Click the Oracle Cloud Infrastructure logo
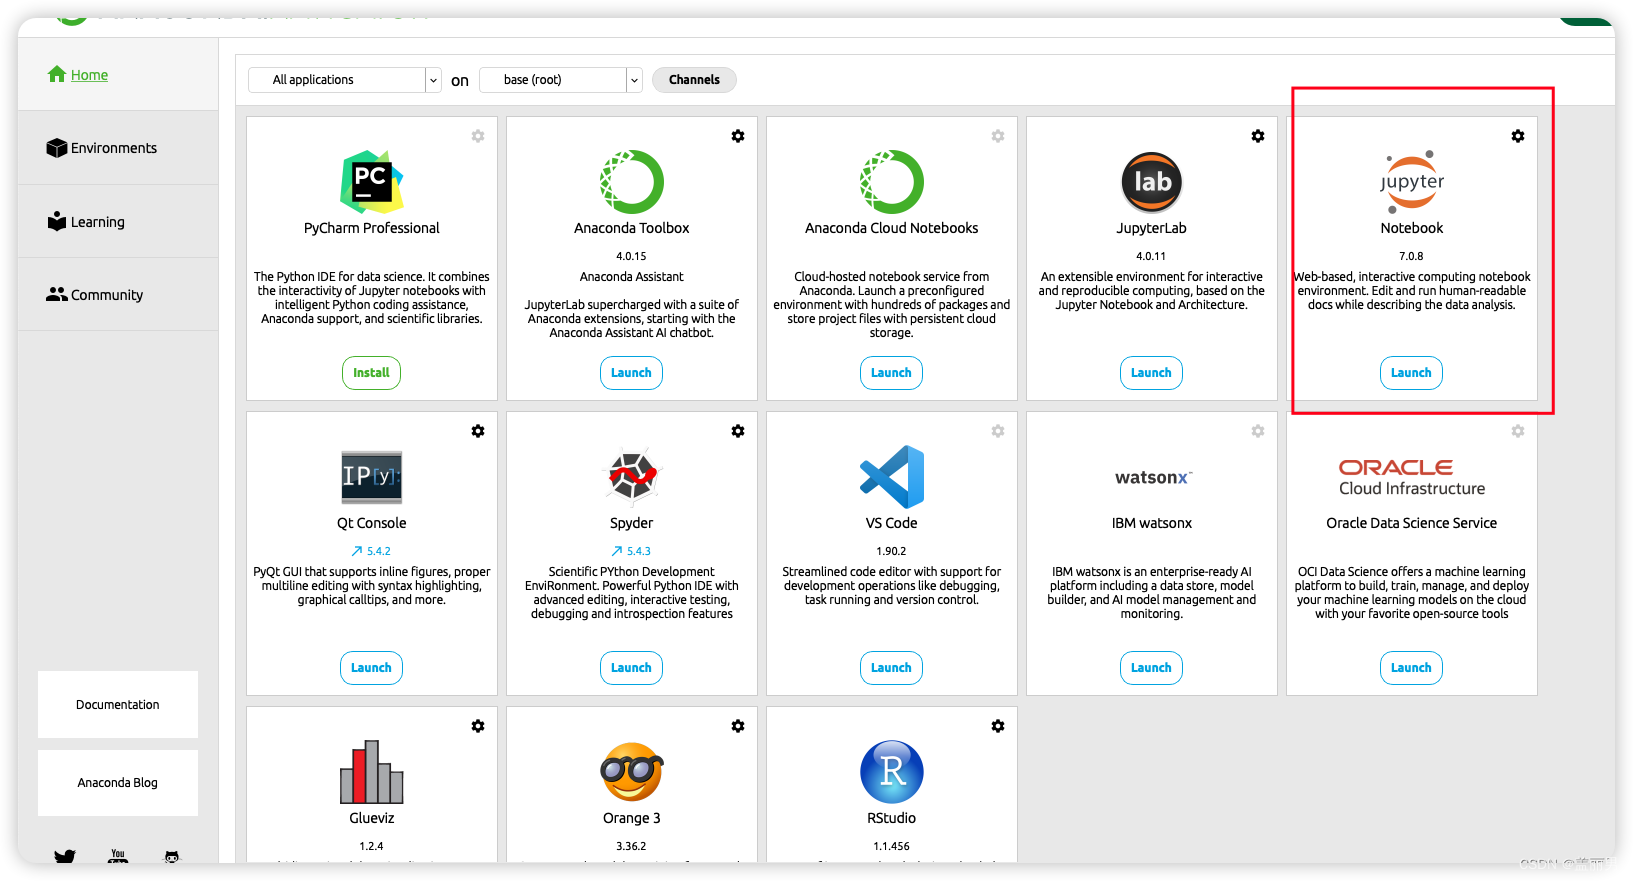1633x881 pixels. tap(1412, 477)
